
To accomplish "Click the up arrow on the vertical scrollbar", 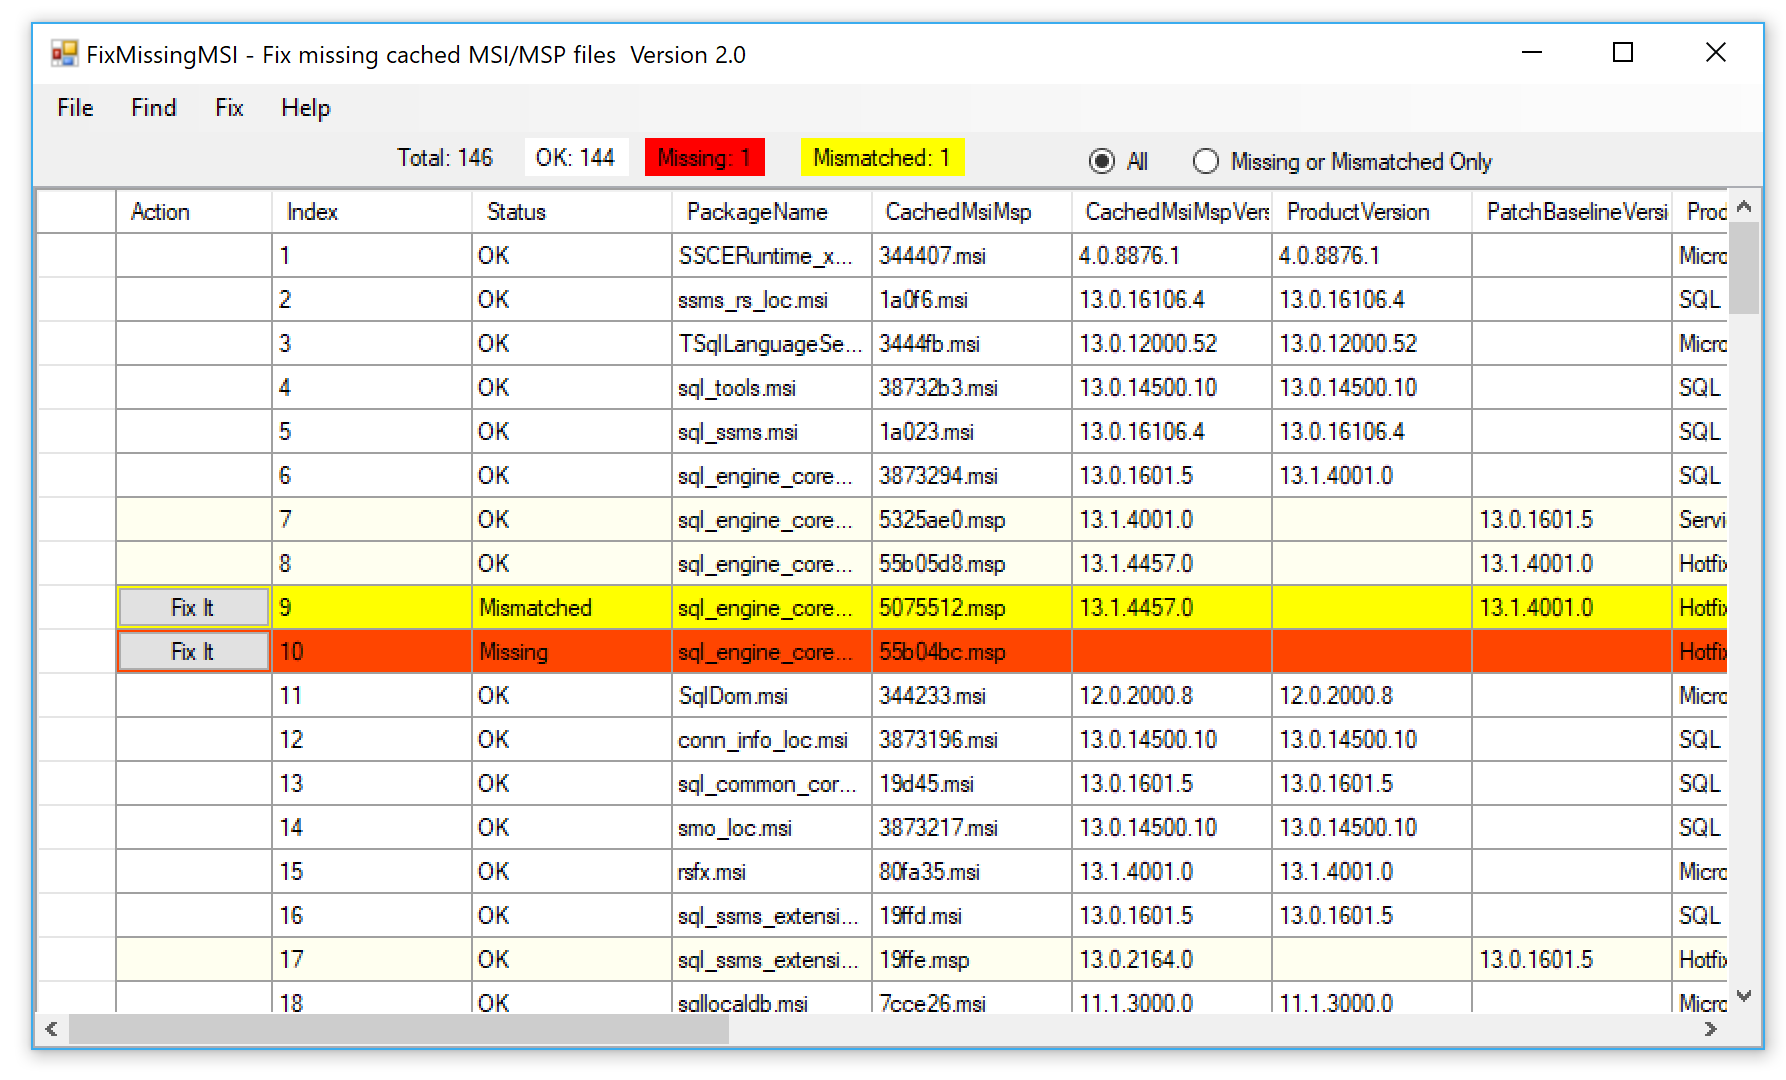I will pyautogui.click(x=1745, y=205).
